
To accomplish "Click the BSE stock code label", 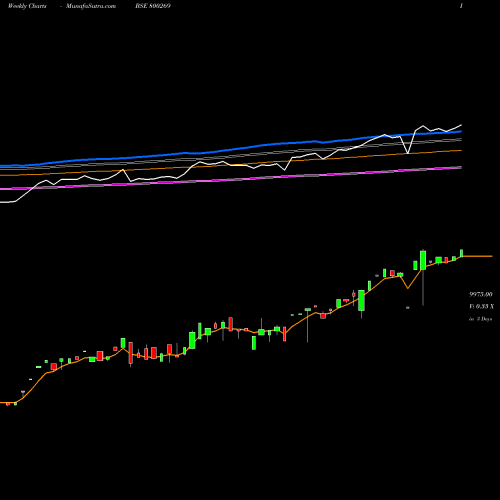I will click(x=153, y=6).
